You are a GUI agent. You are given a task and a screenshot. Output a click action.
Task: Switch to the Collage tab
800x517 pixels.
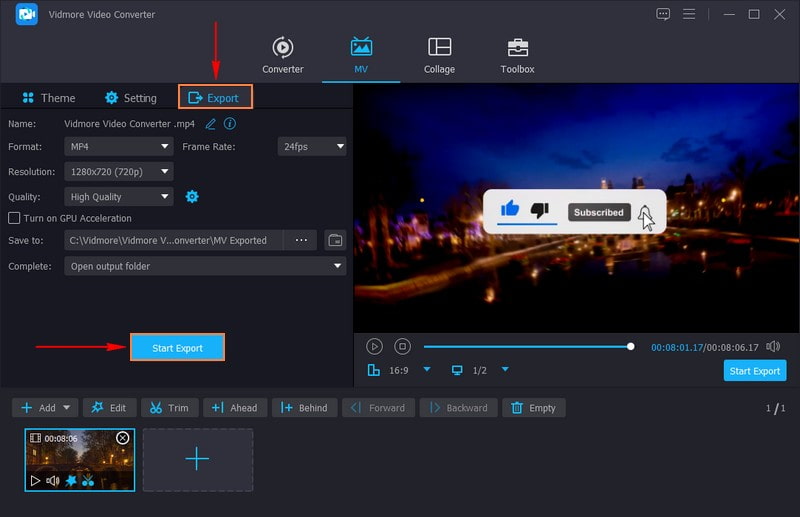[439, 55]
